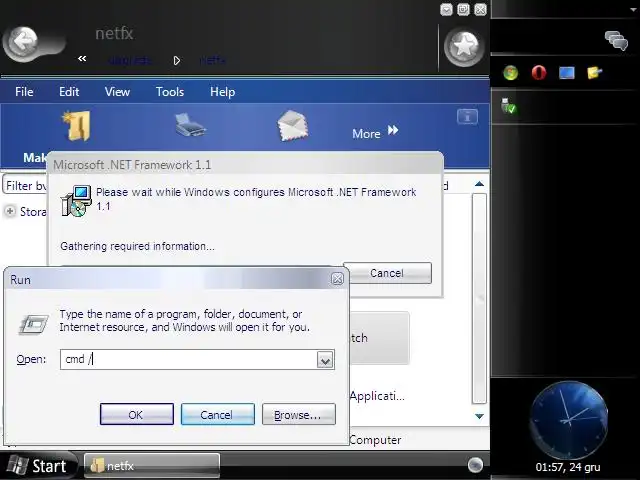
Task: Click the blue desktop monitor sidebar icon
Action: pos(567,73)
